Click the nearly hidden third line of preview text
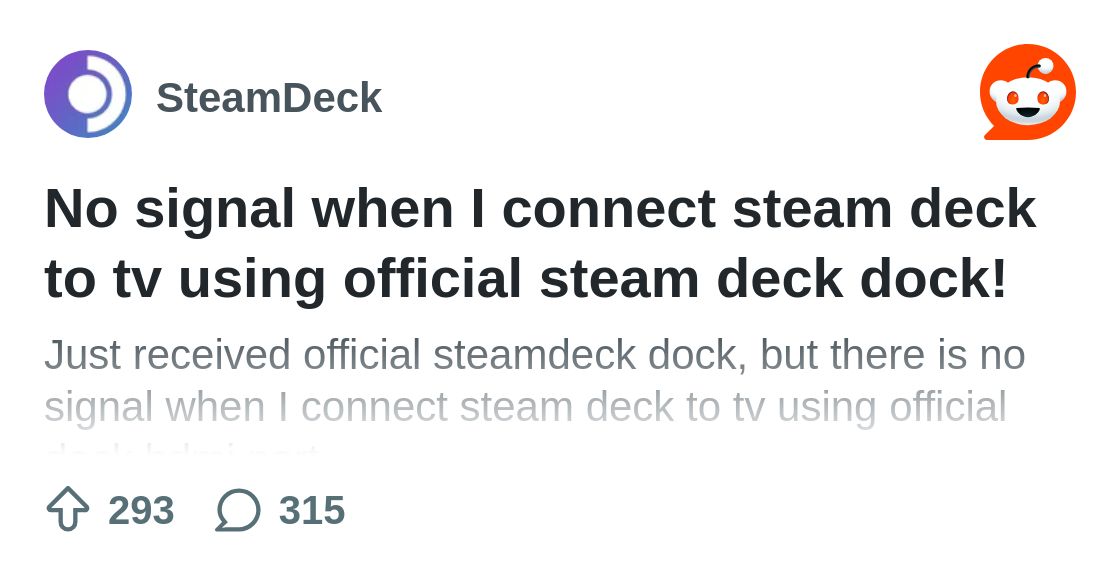This screenshot has height=584, width=1120. 182,452
